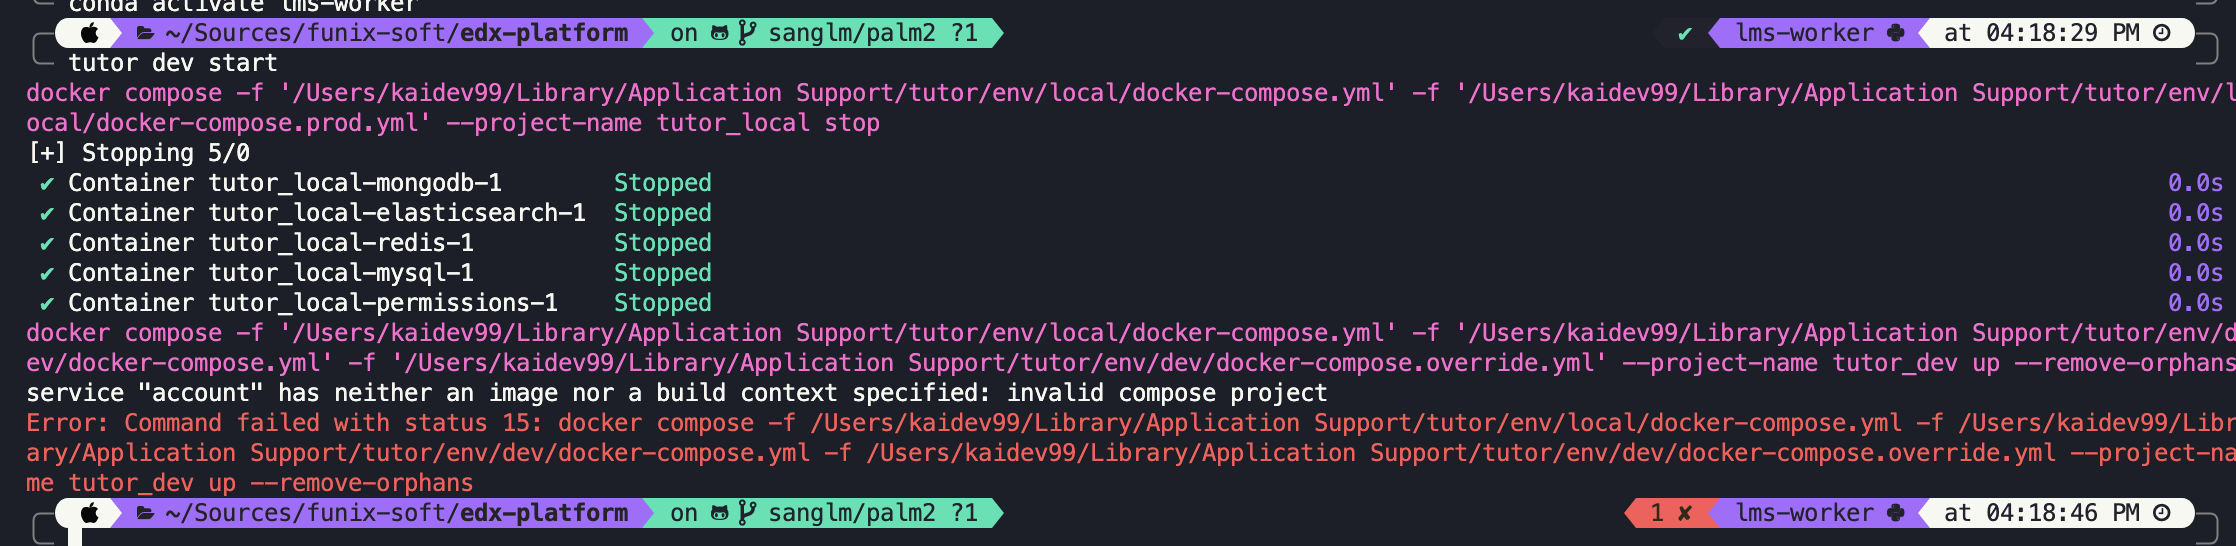Click the checkmark beside tutor_local-mysql-1 container

tap(46, 274)
